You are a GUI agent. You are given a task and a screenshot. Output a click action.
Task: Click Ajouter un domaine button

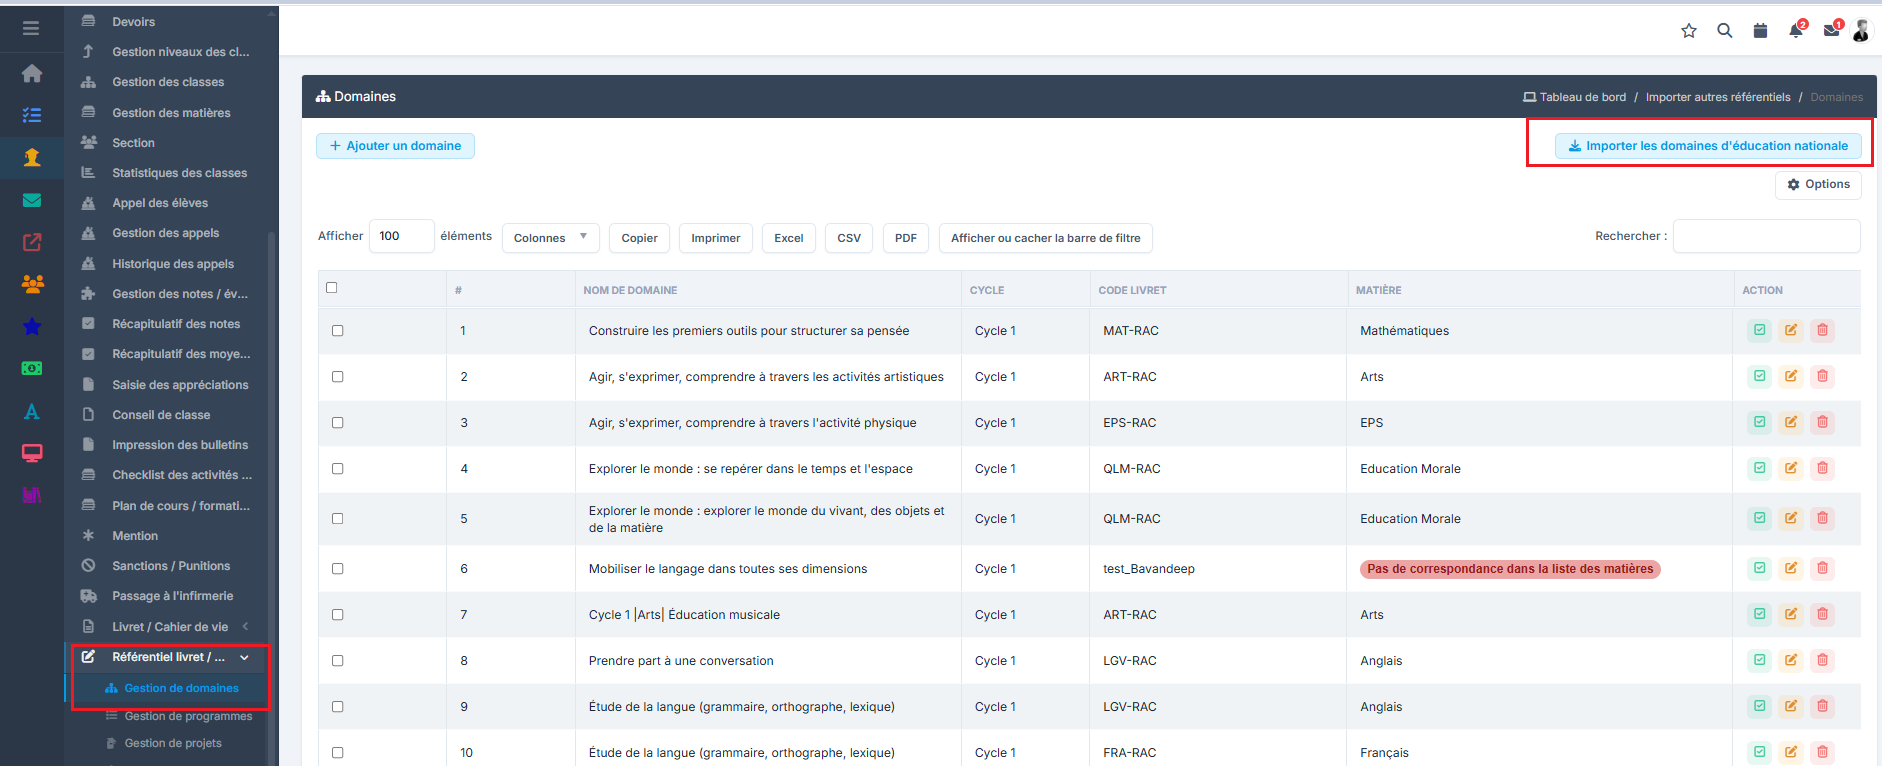pyautogui.click(x=395, y=146)
